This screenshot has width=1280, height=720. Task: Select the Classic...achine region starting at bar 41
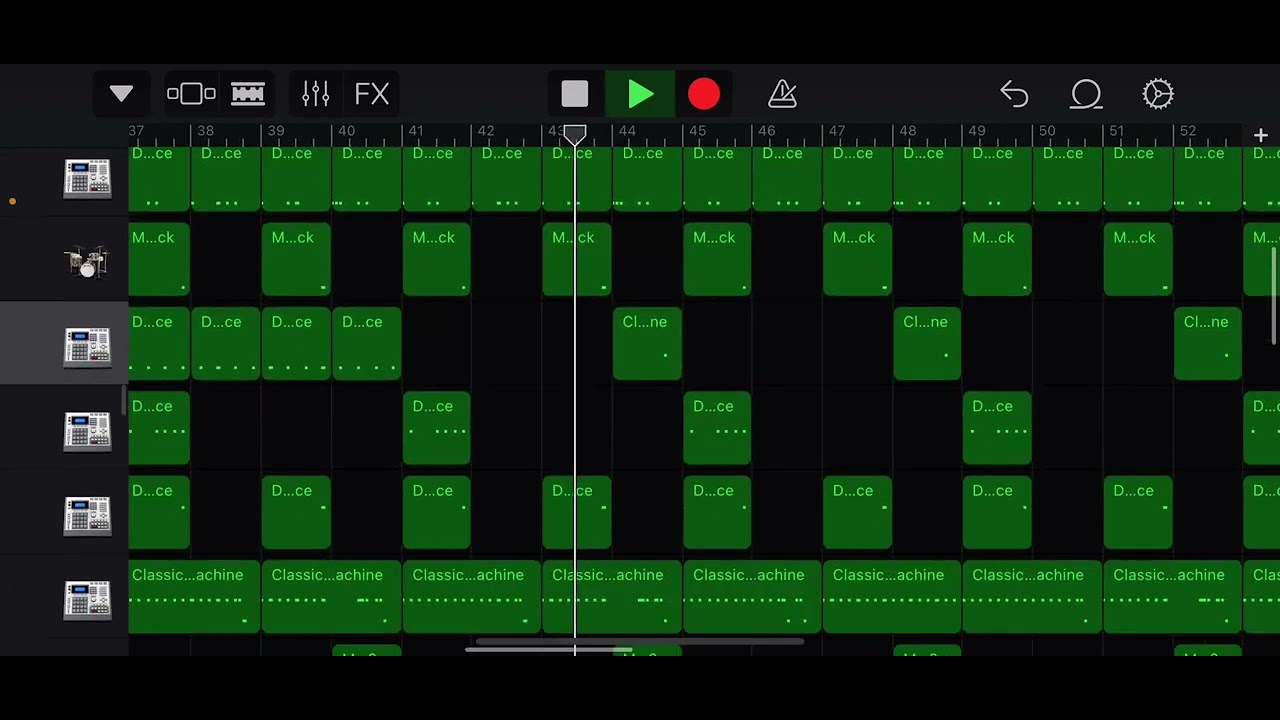point(472,599)
